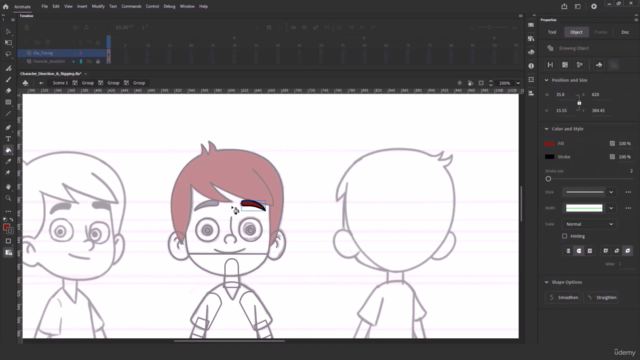
Task: Open the workspace switcher icon
Action: [578, 7]
